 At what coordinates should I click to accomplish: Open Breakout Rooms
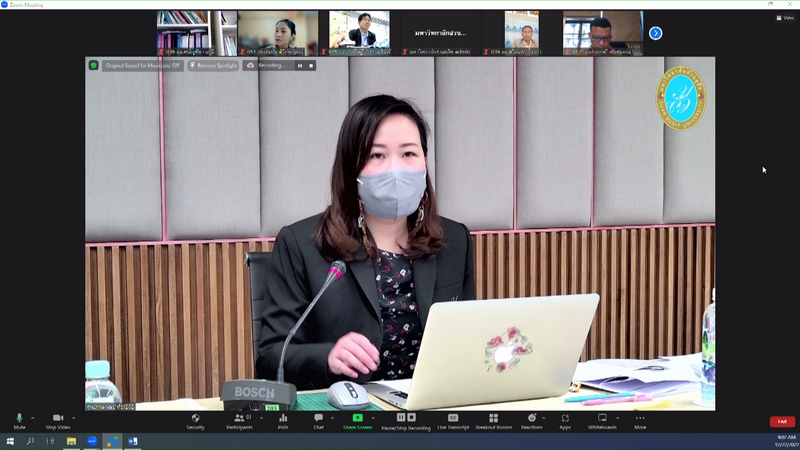click(x=493, y=421)
